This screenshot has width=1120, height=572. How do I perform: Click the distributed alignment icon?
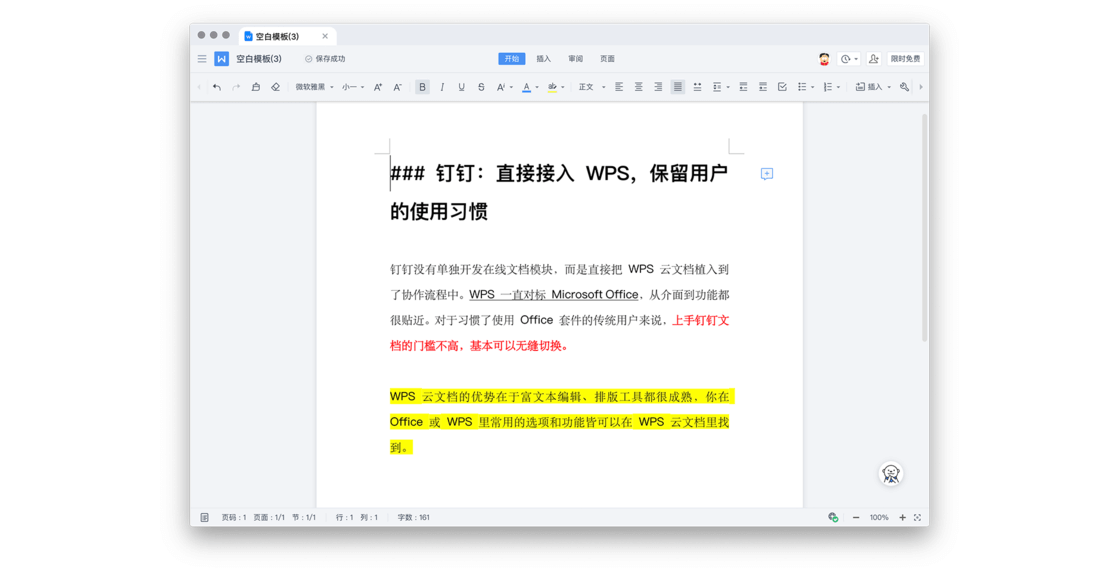[x=697, y=87]
